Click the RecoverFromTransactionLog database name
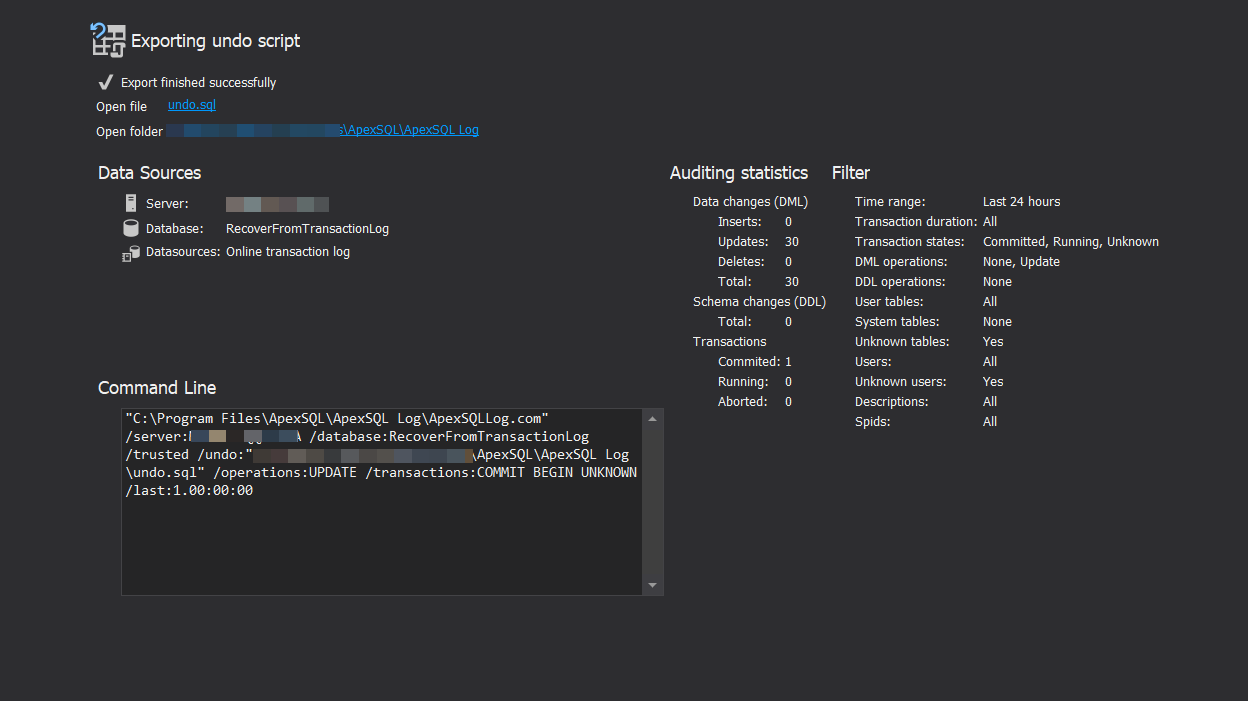 [307, 229]
